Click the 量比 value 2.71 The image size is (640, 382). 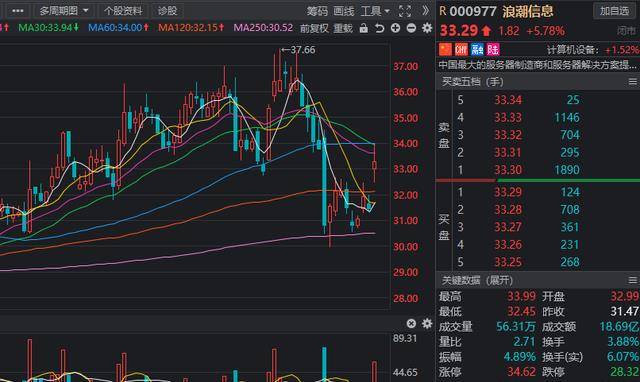[524, 342]
